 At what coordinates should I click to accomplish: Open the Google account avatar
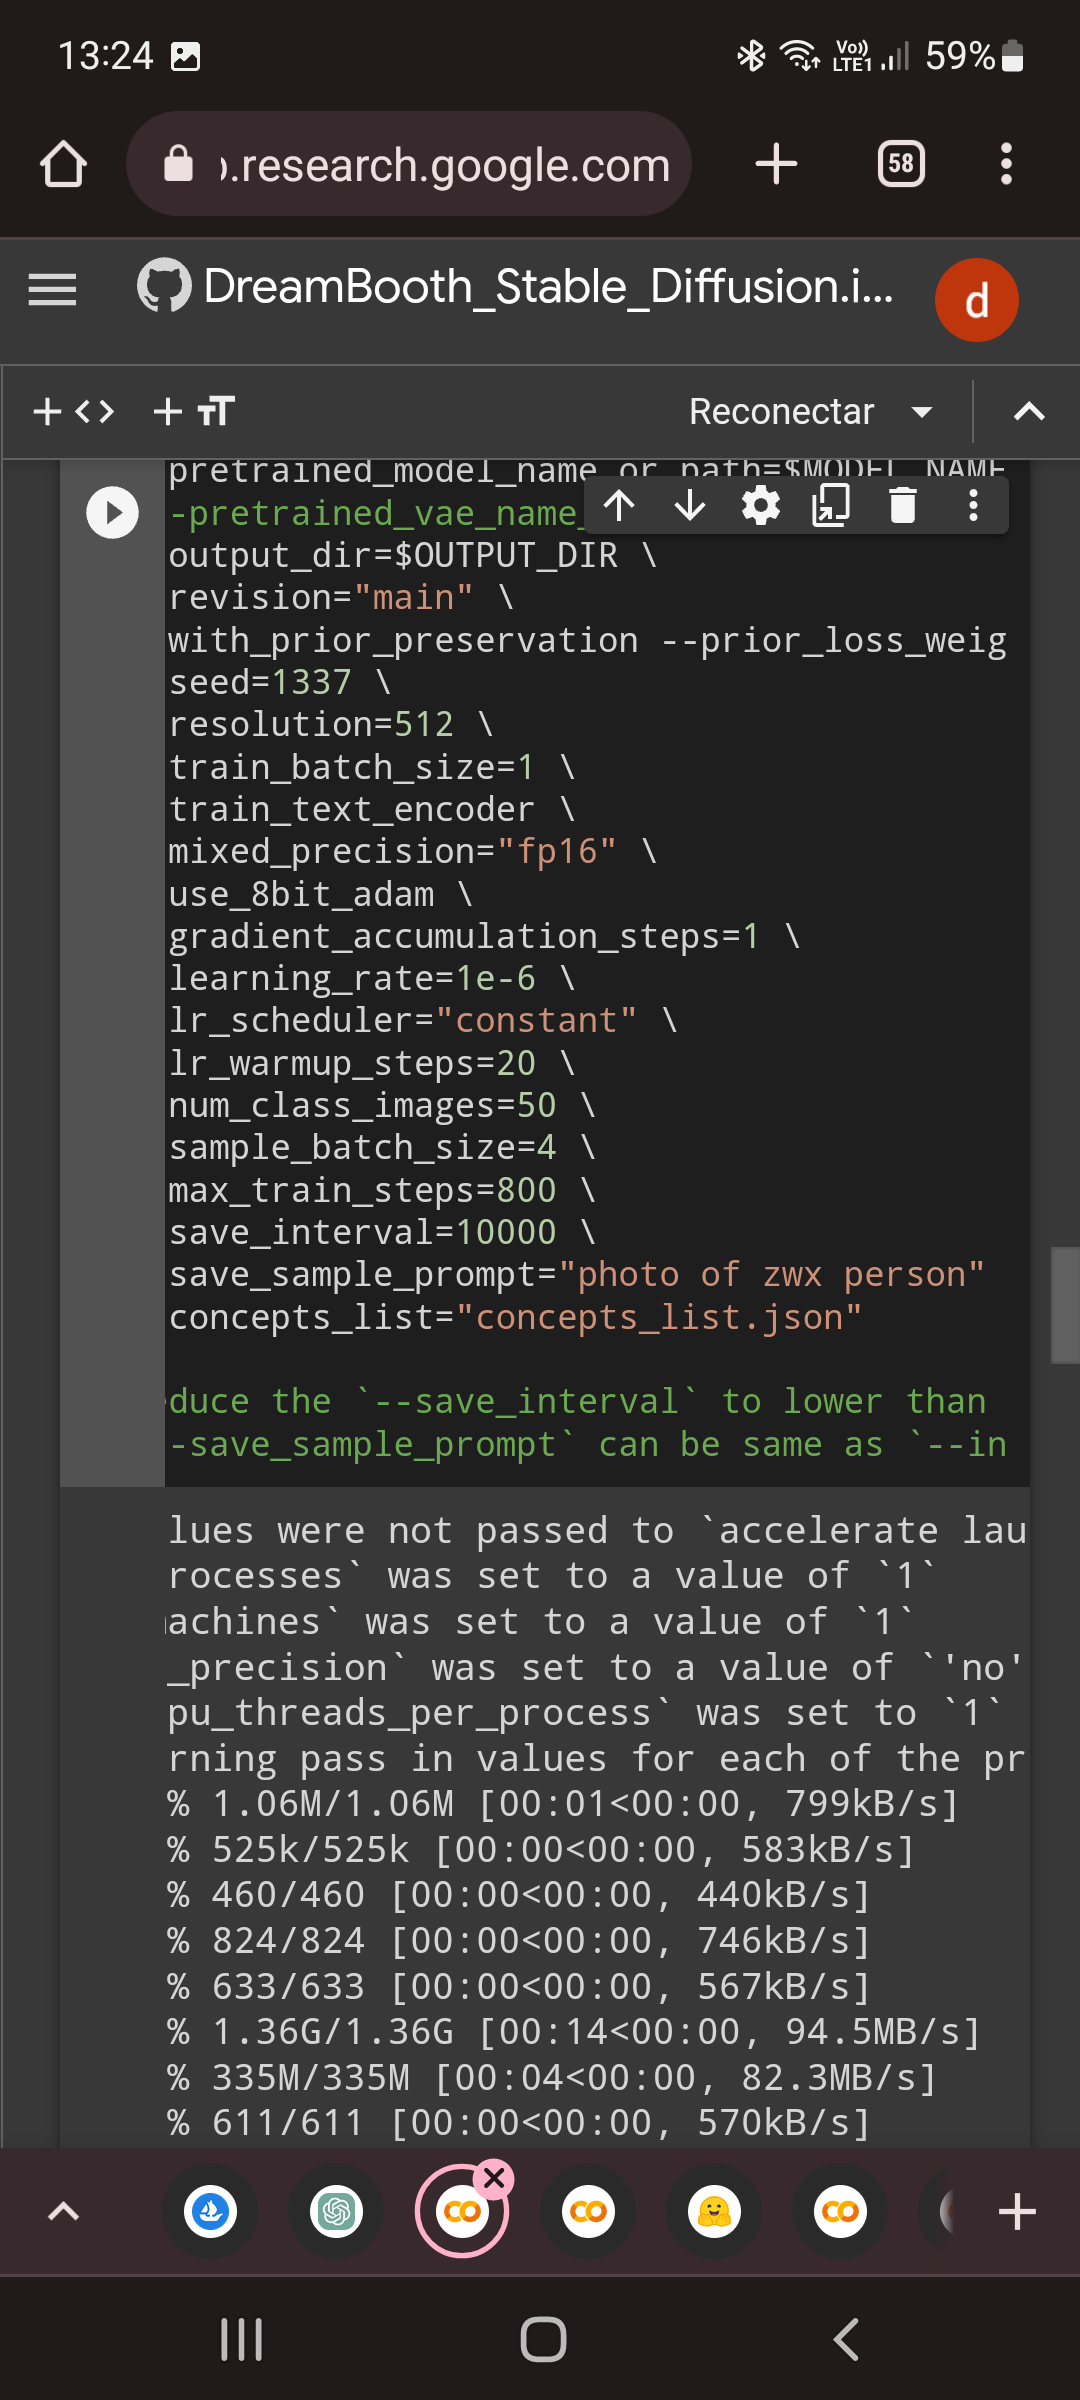click(x=977, y=299)
